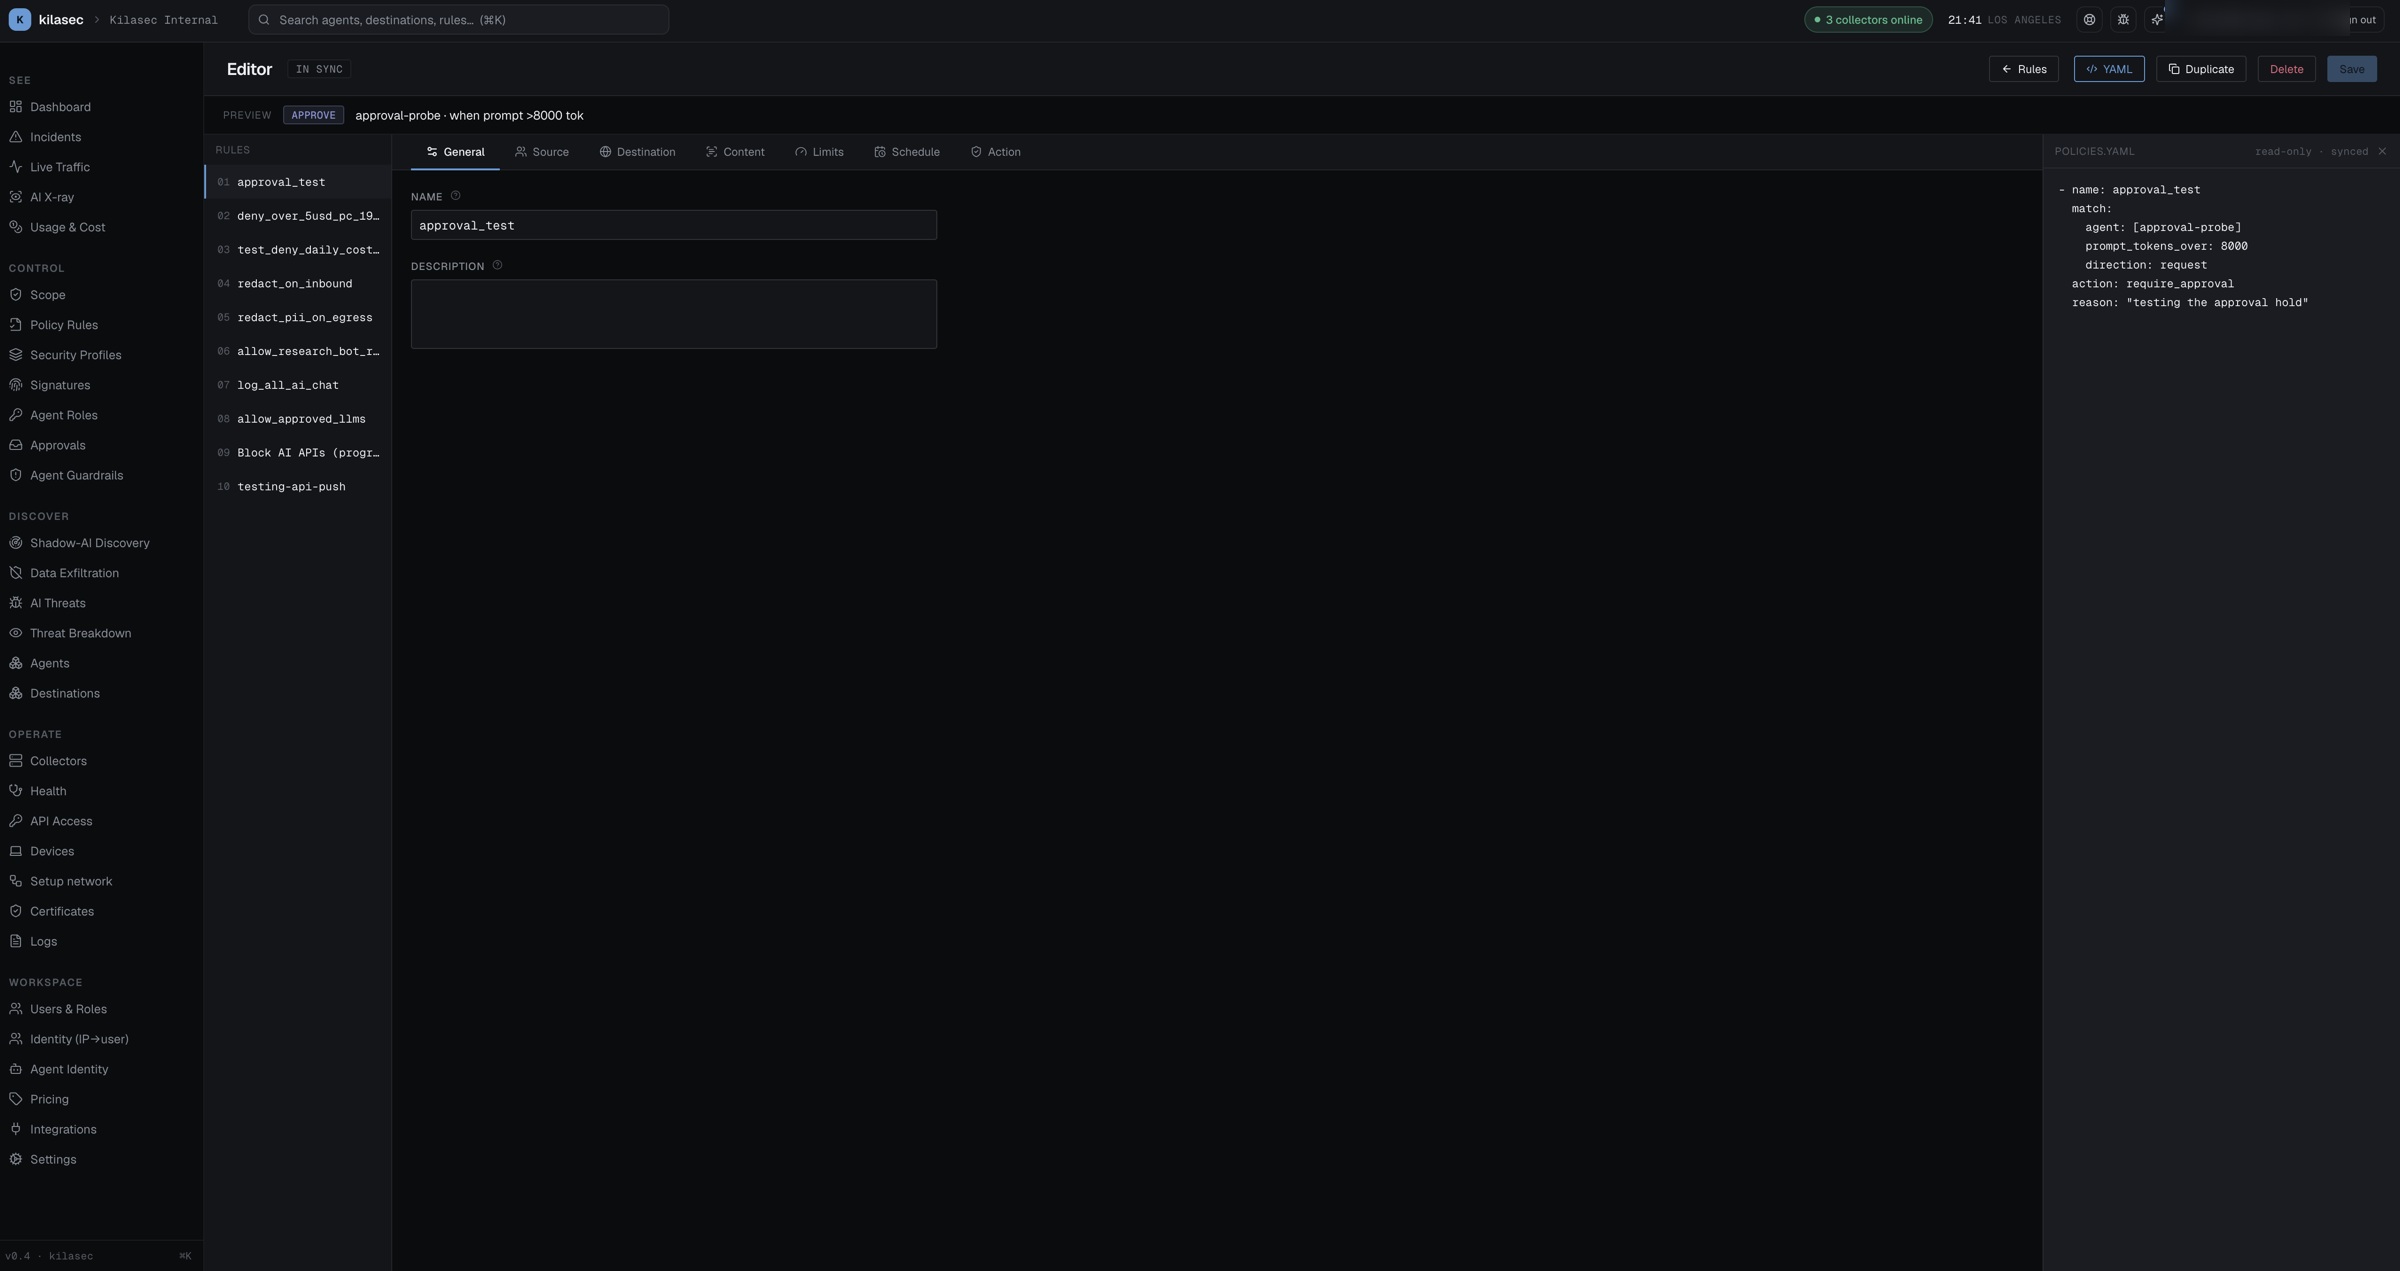Switch to the Content tab
2400x1271 pixels.
[735, 152]
